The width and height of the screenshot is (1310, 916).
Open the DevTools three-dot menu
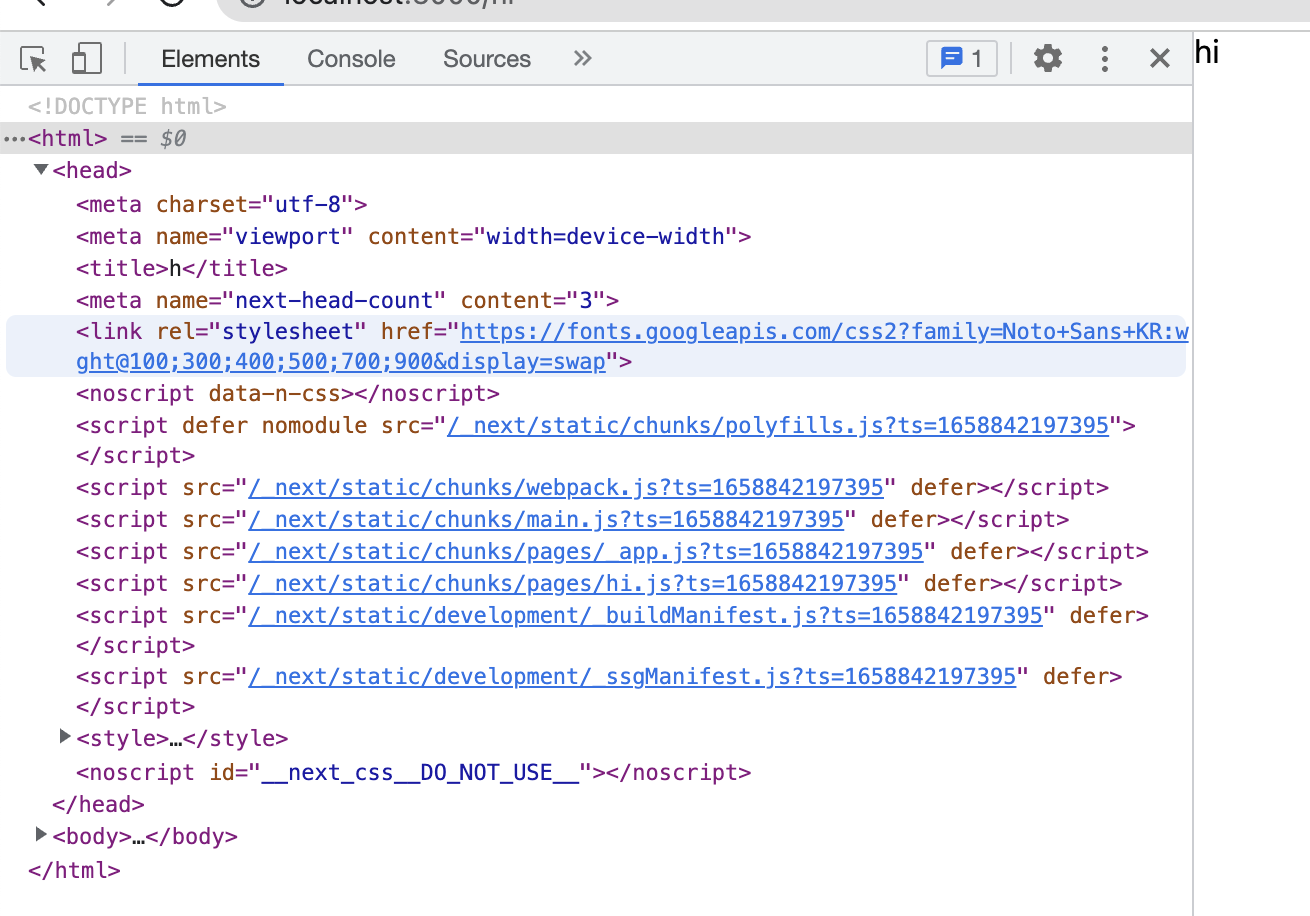coord(1104,59)
